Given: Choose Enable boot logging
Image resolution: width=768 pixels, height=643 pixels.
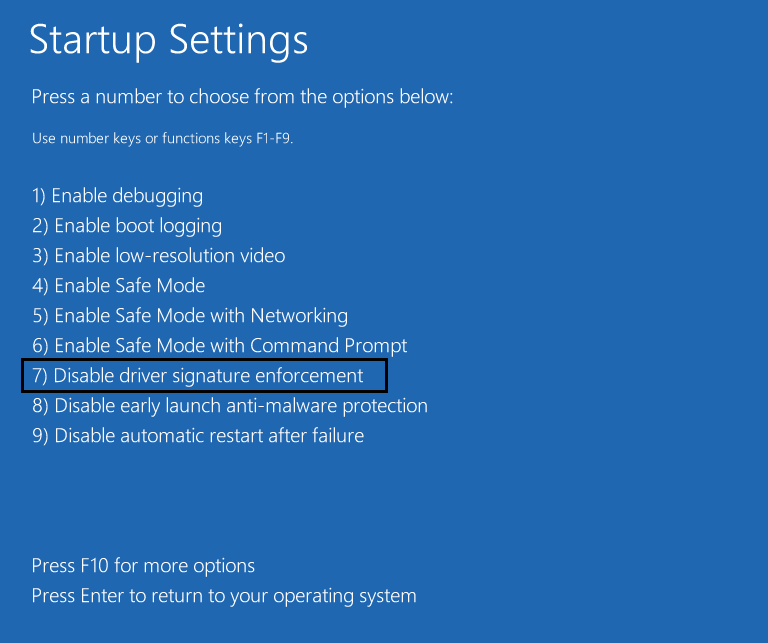Looking at the screenshot, I should point(127,226).
